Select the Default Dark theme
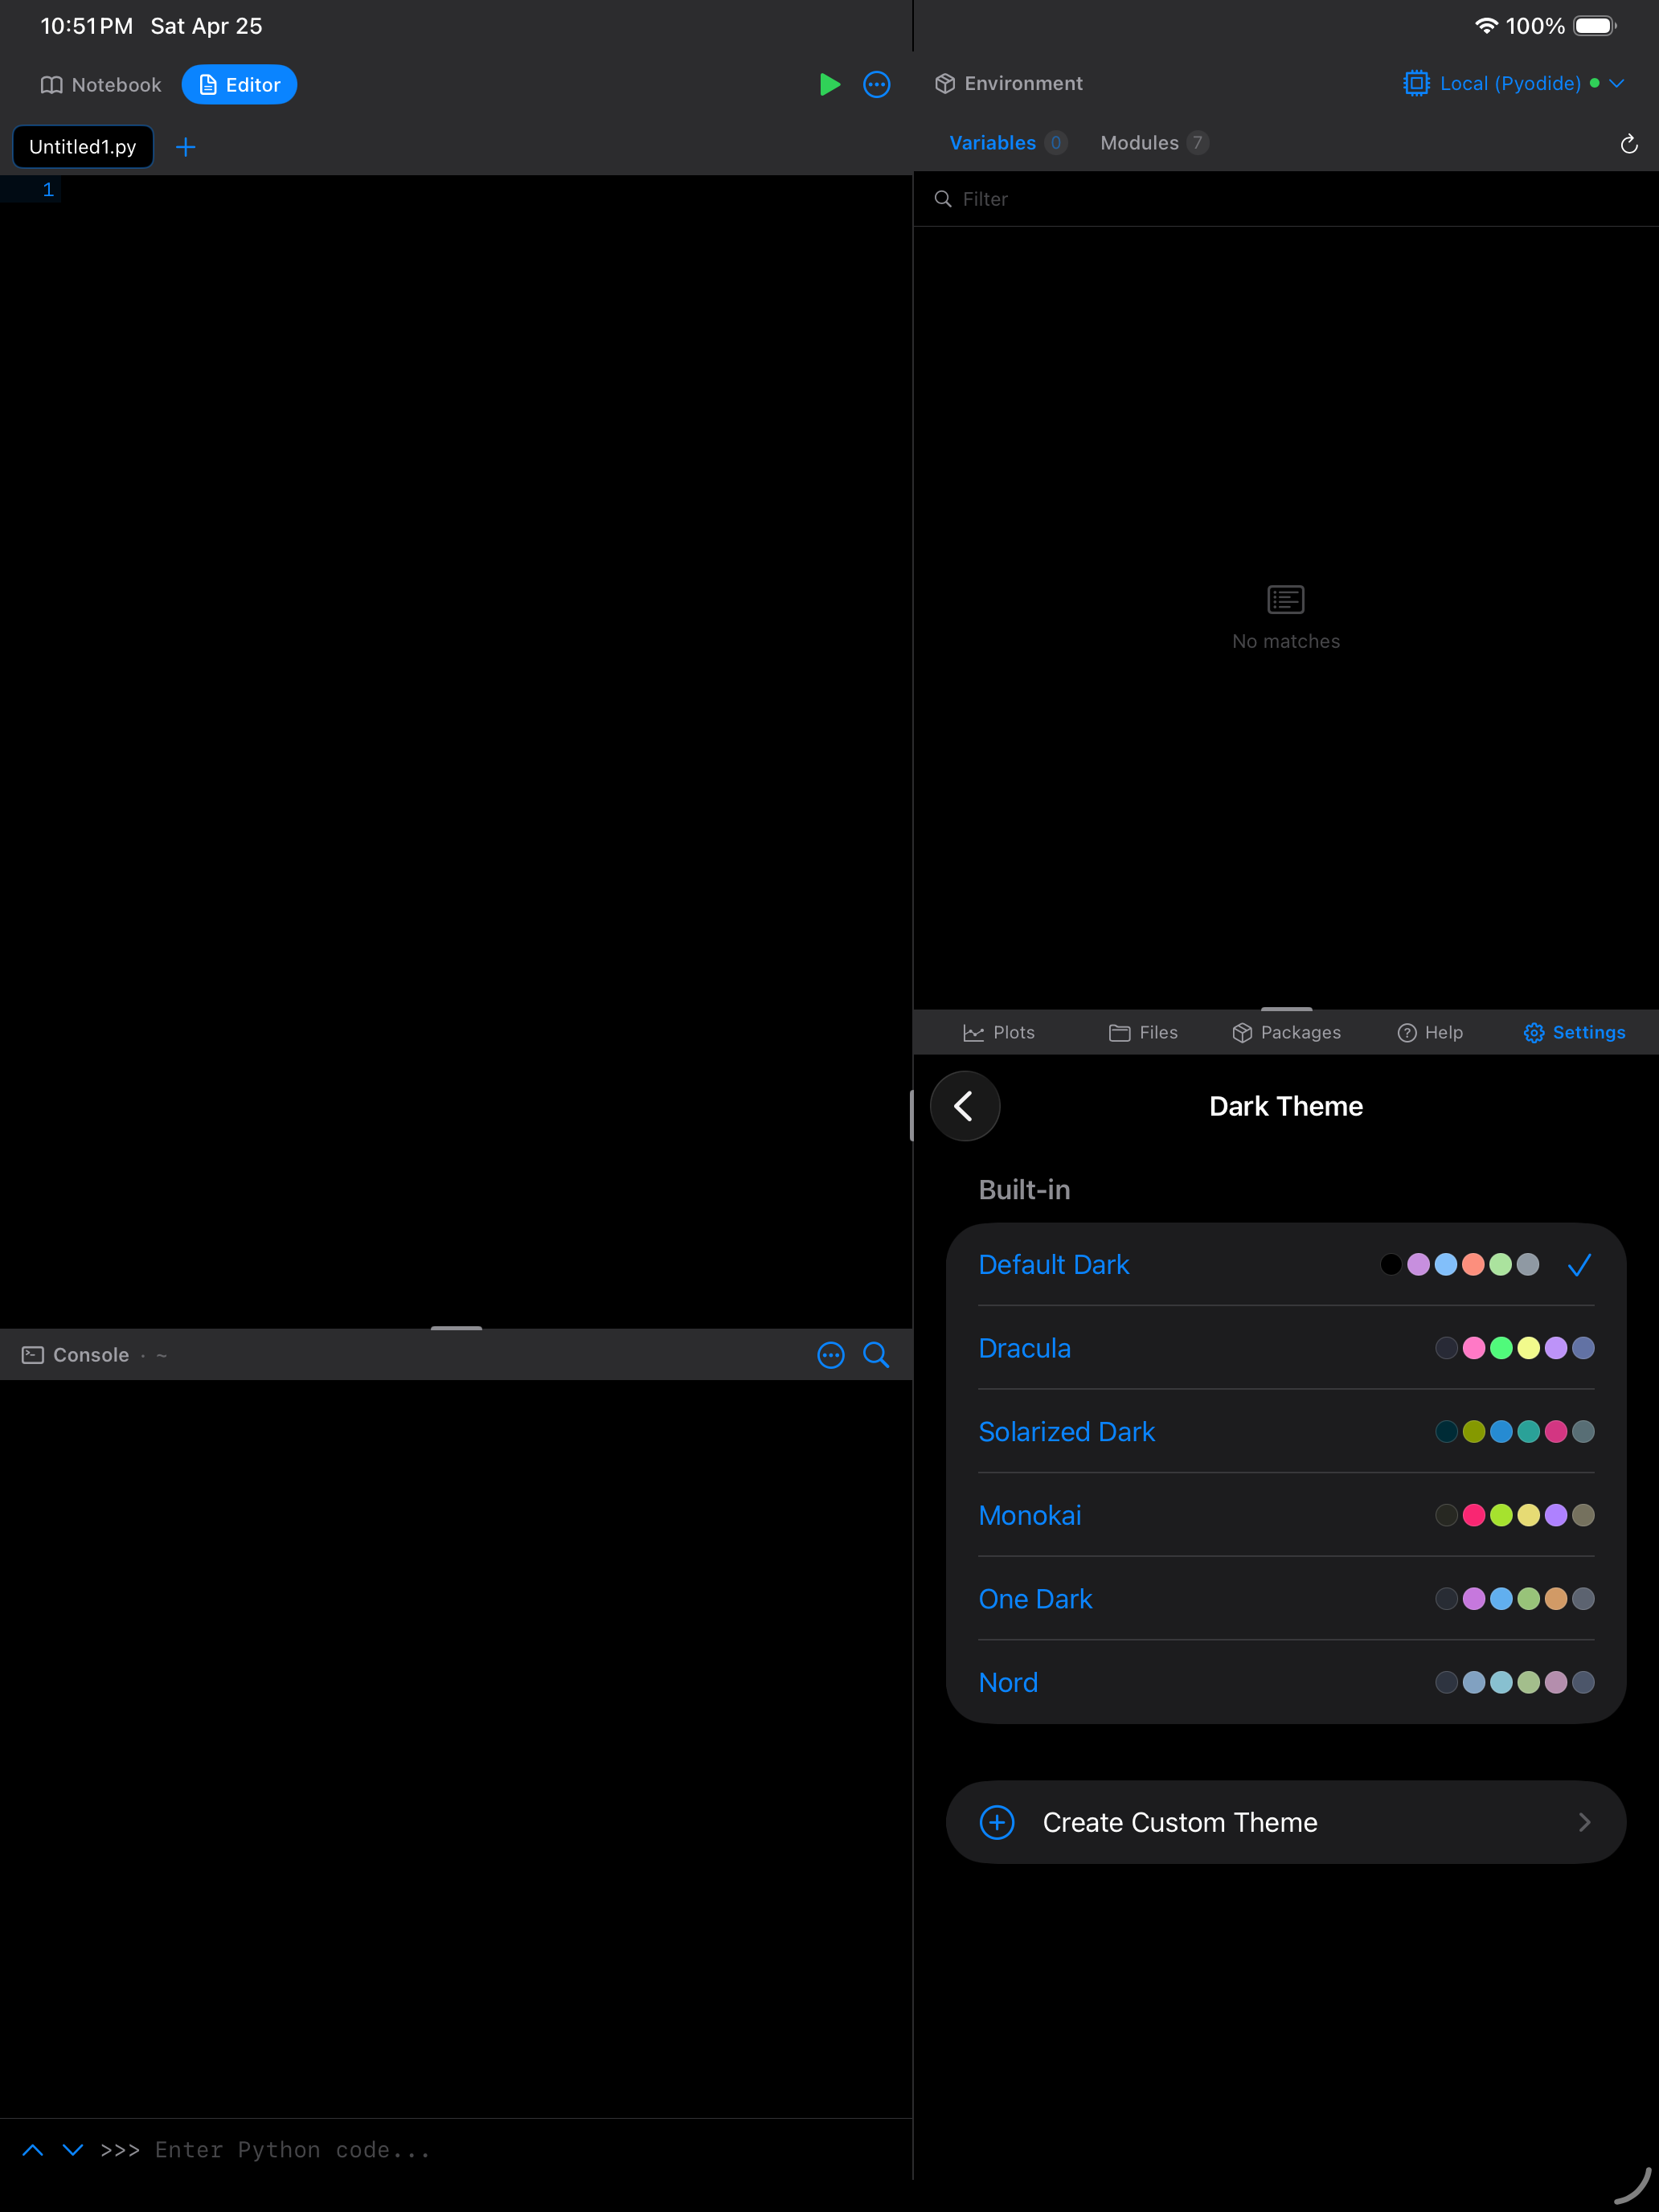1659x2212 pixels. coord(1286,1265)
